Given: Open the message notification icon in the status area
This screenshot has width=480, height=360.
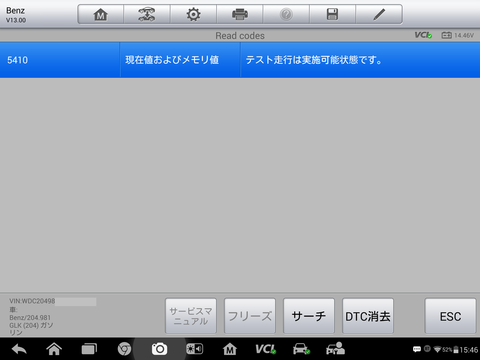Looking at the screenshot, I should [x=417, y=349].
